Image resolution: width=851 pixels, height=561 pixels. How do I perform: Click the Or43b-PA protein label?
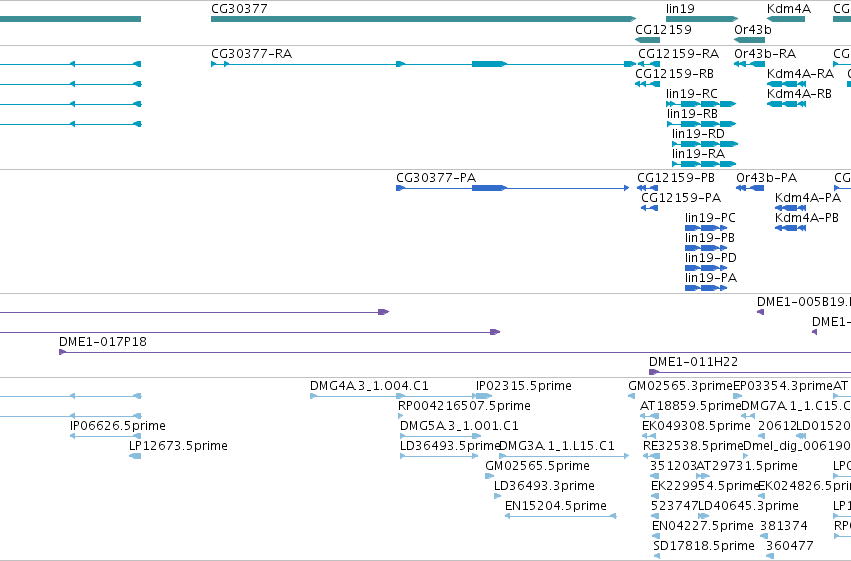pos(766,178)
